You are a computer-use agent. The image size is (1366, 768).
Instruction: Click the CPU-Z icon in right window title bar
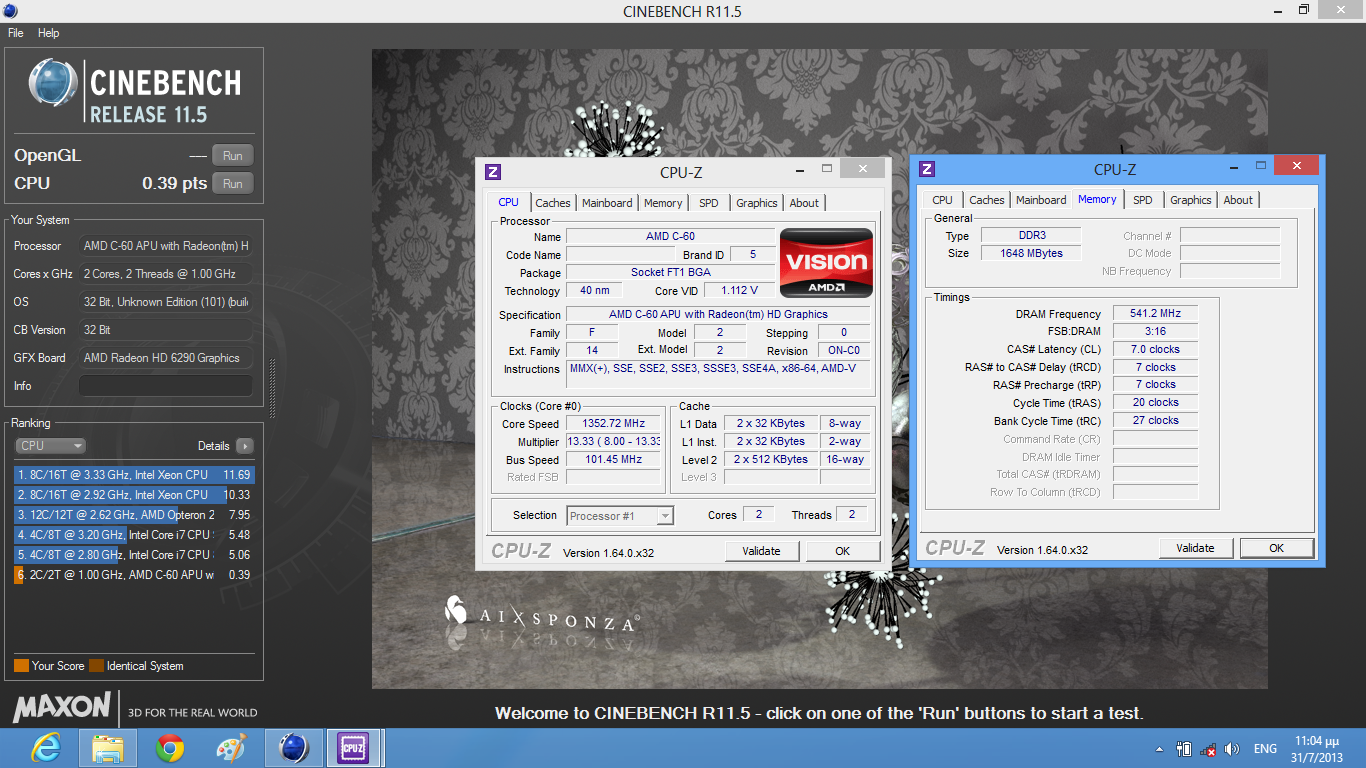(927, 169)
